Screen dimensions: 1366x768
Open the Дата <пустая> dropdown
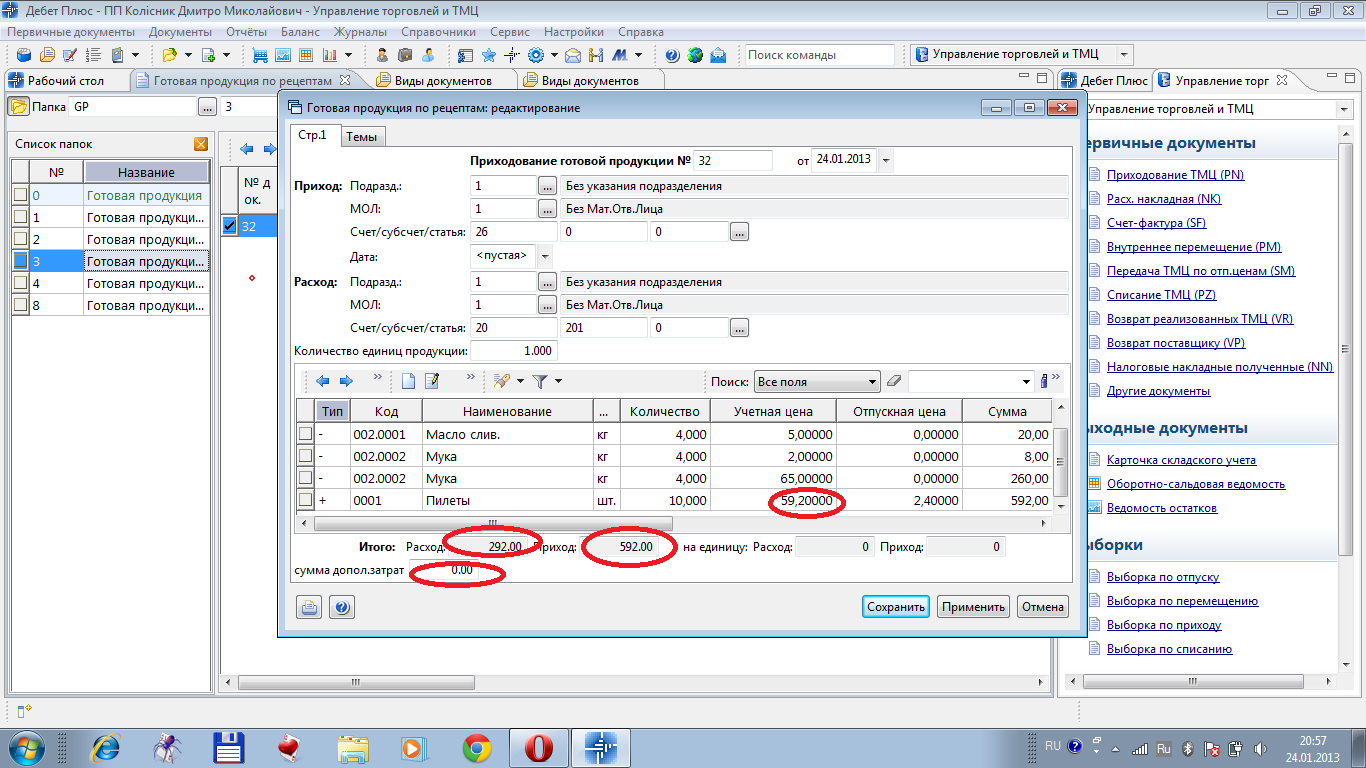coord(545,256)
